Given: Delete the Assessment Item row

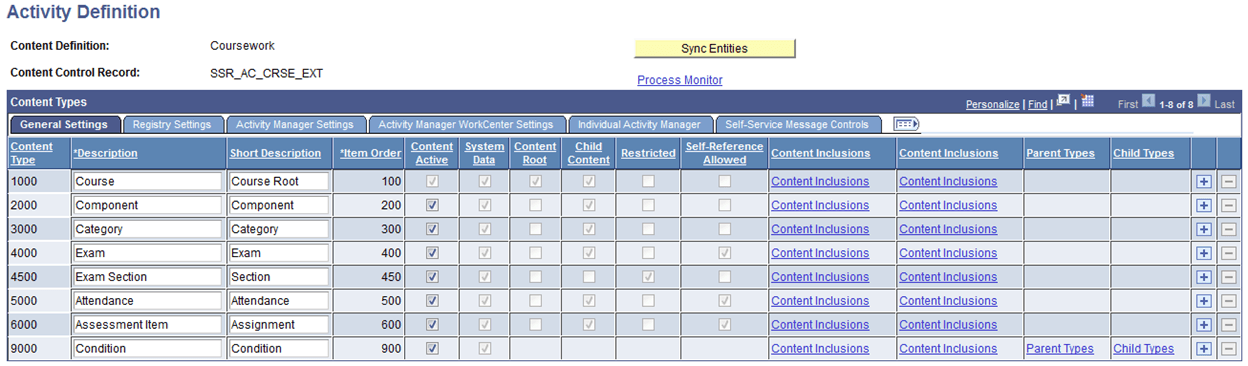Looking at the screenshot, I should 1228,325.
